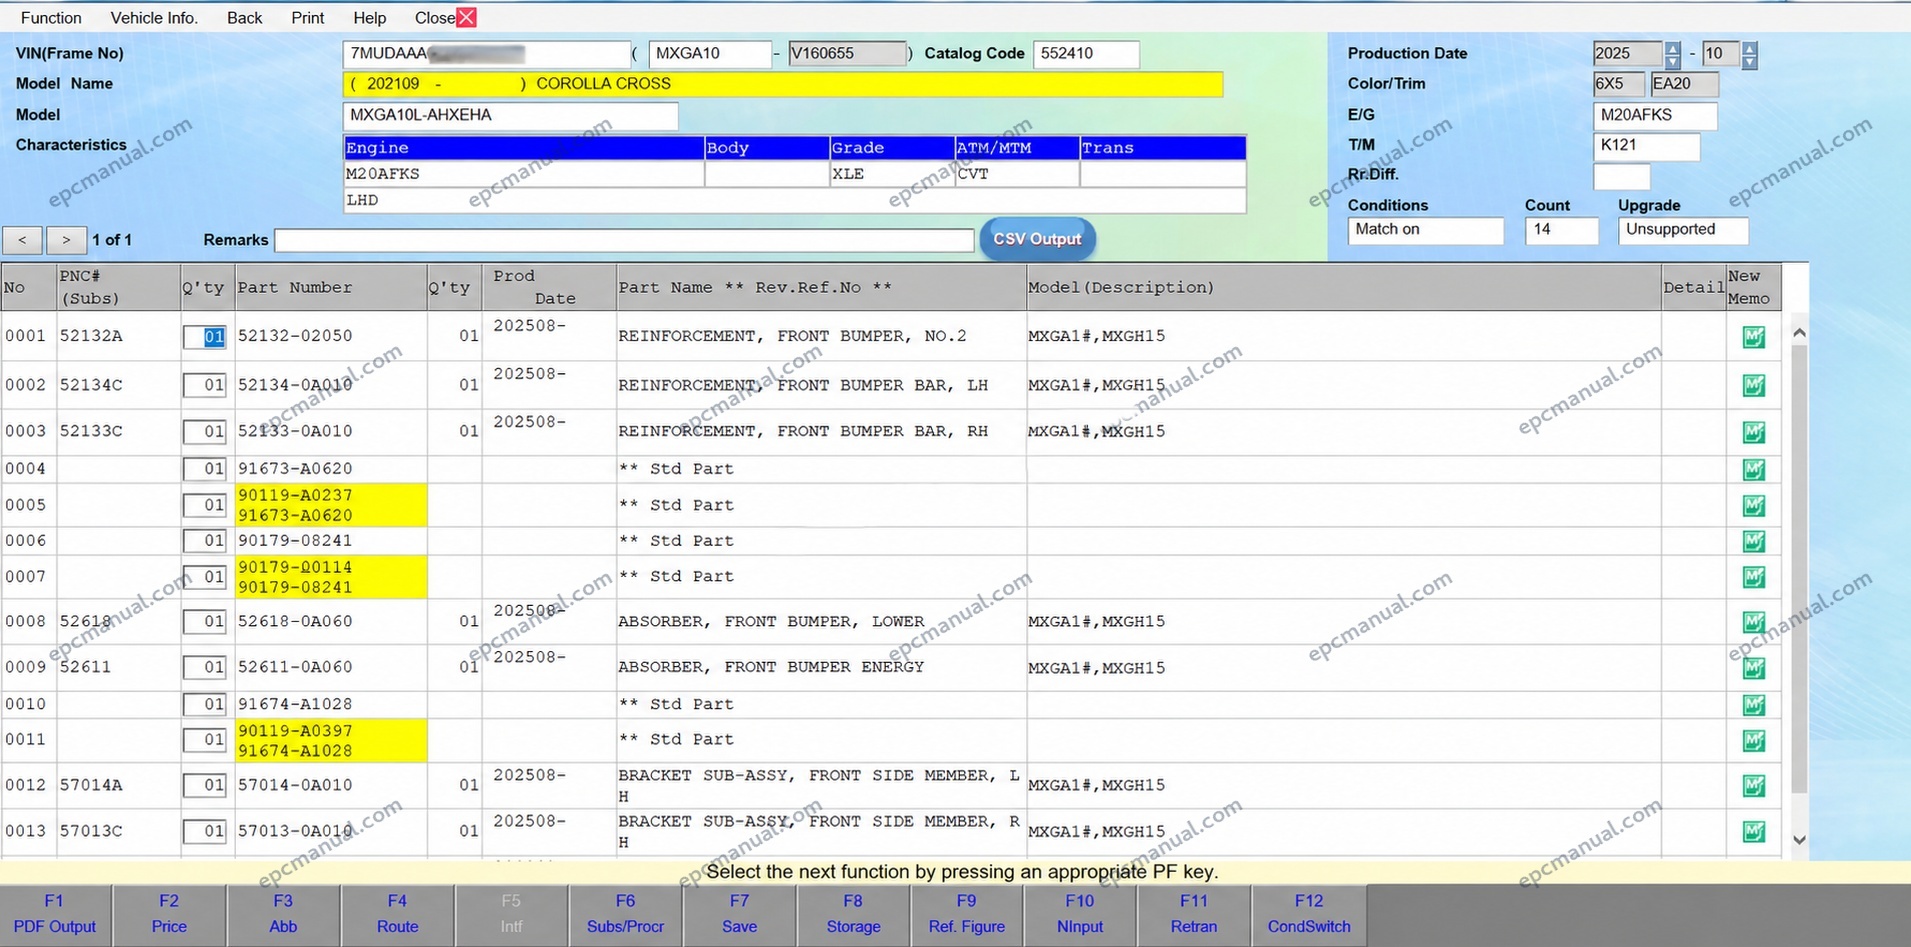Click the CSV Output button
The width and height of the screenshot is (1911, 947).
coord(1037,239)
